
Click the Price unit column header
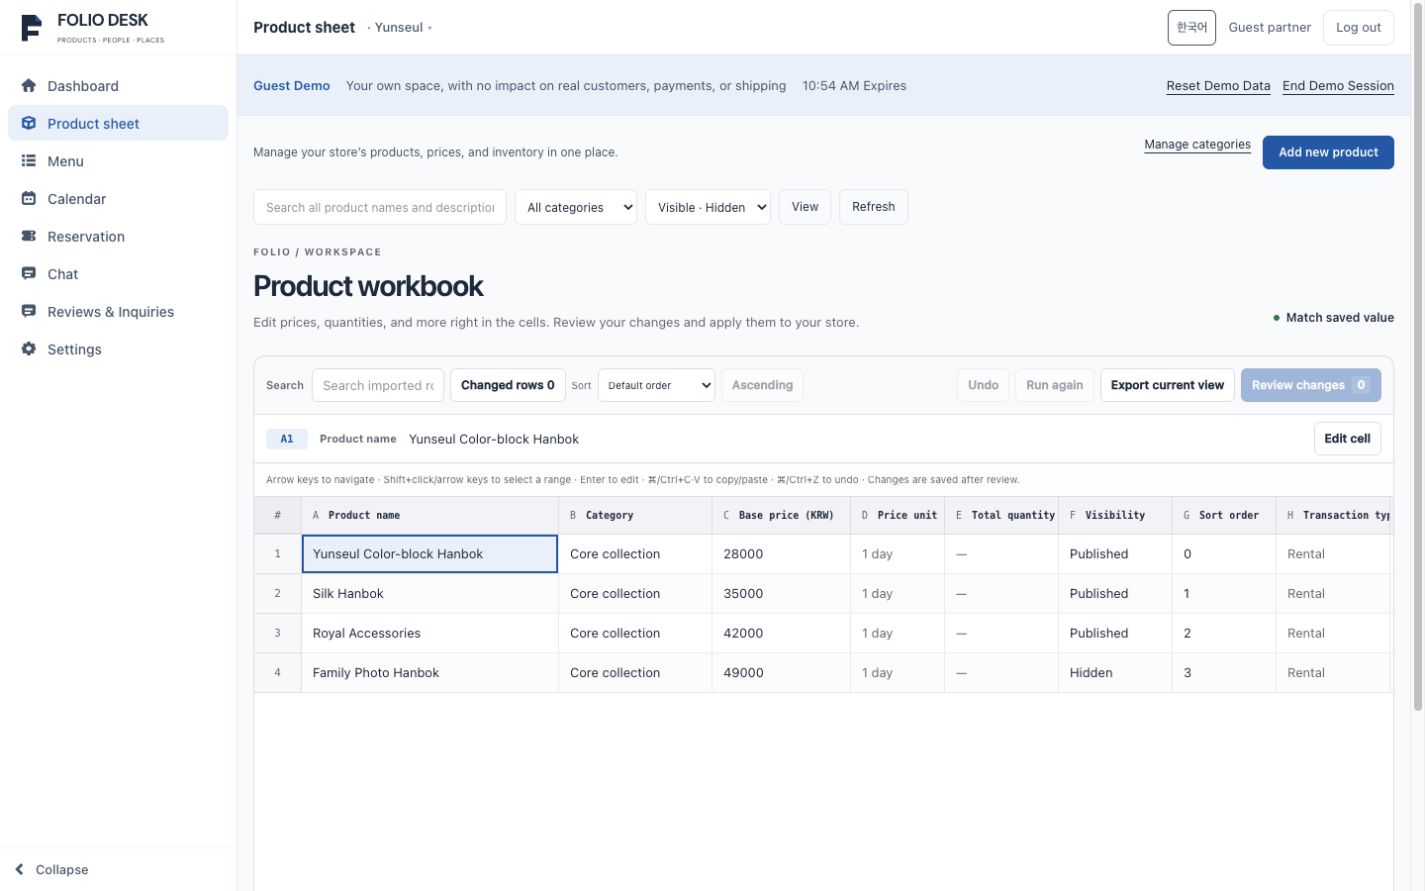[897, 515]
